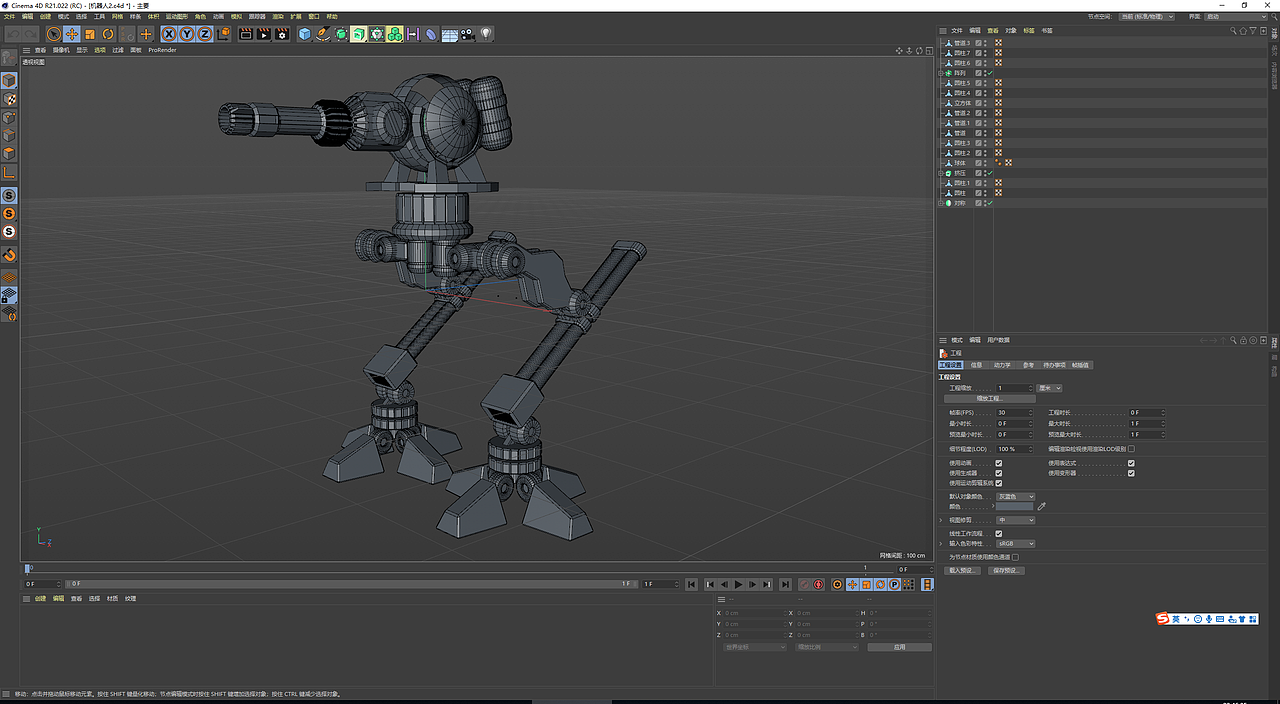
Task: Enable color channel for node materials checkbox
Action: click(x=1016, y=557)
